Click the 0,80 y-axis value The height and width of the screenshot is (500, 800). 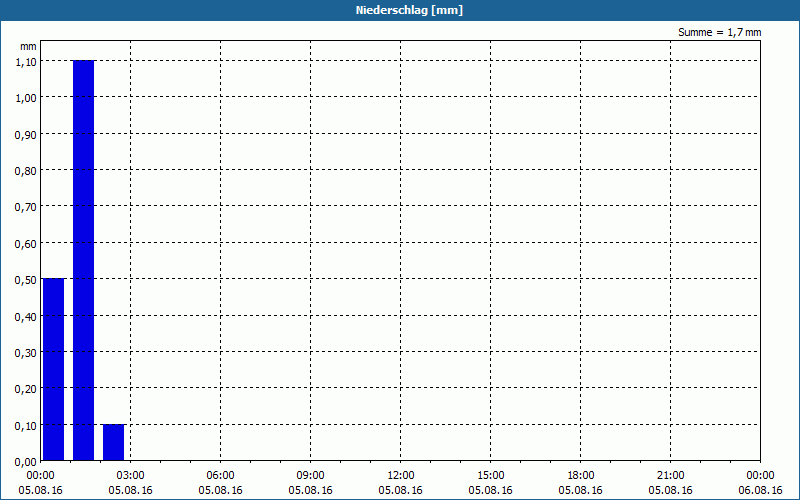coord(26,171)
